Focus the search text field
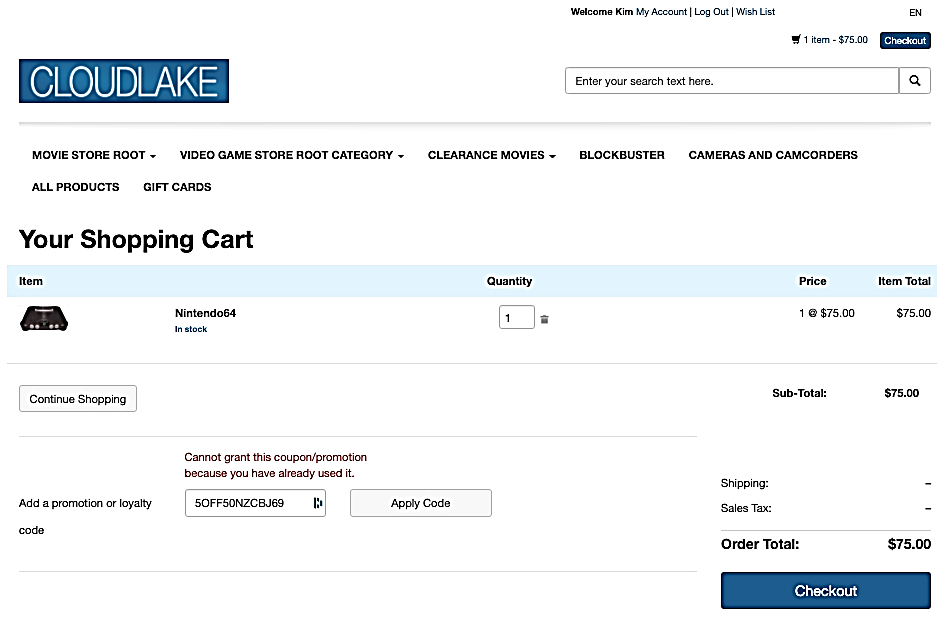The width and height of the screenshot is (937, 621). [x=732, y=81]
